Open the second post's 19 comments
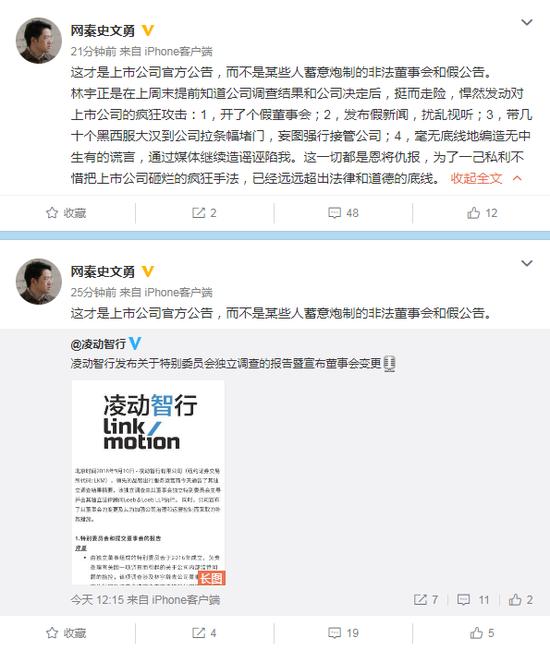Screen dimensions: 550x650 tap(343, 633)
